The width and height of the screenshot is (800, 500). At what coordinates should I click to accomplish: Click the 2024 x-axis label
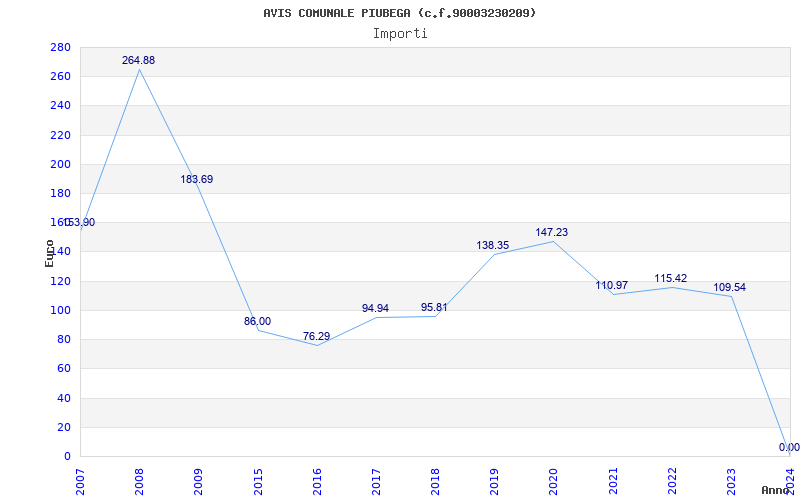click(x=790, y=481)
